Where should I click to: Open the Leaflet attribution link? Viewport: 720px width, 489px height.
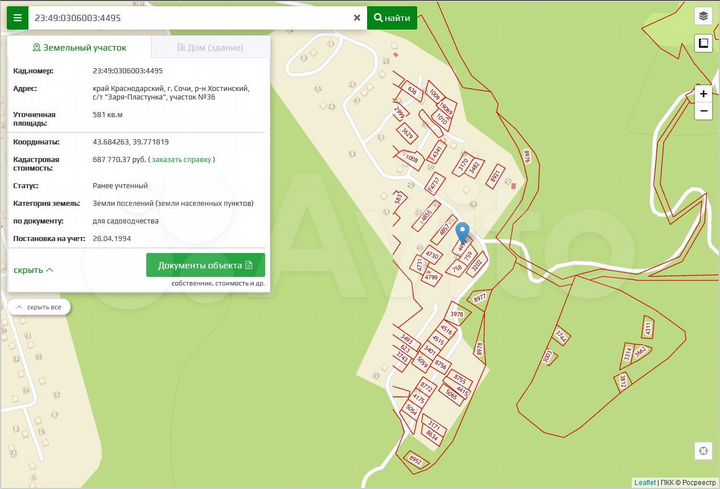point(645,482)
